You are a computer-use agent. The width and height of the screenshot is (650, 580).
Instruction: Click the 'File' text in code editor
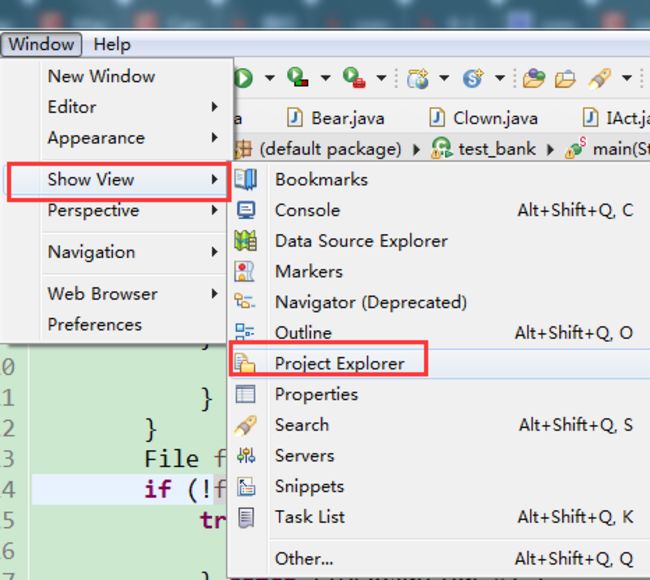172,459
